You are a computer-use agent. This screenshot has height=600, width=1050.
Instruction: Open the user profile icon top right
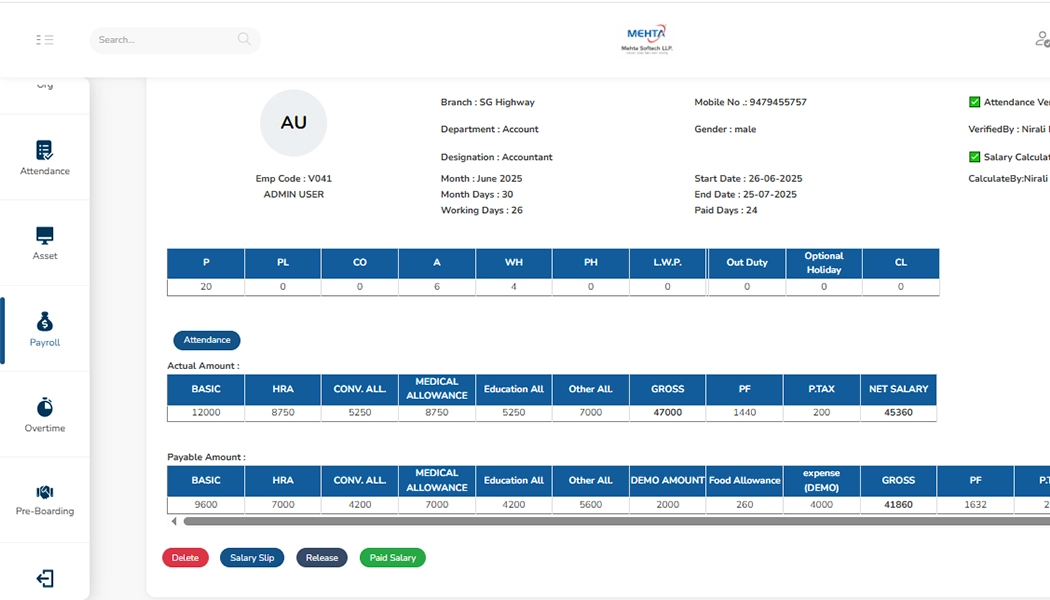point(1041,39)
